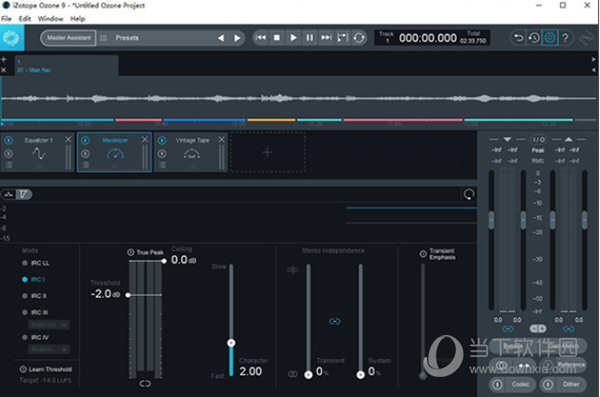Select IRC III mode
The image size is (600, 397).
[x=35, y=312]
